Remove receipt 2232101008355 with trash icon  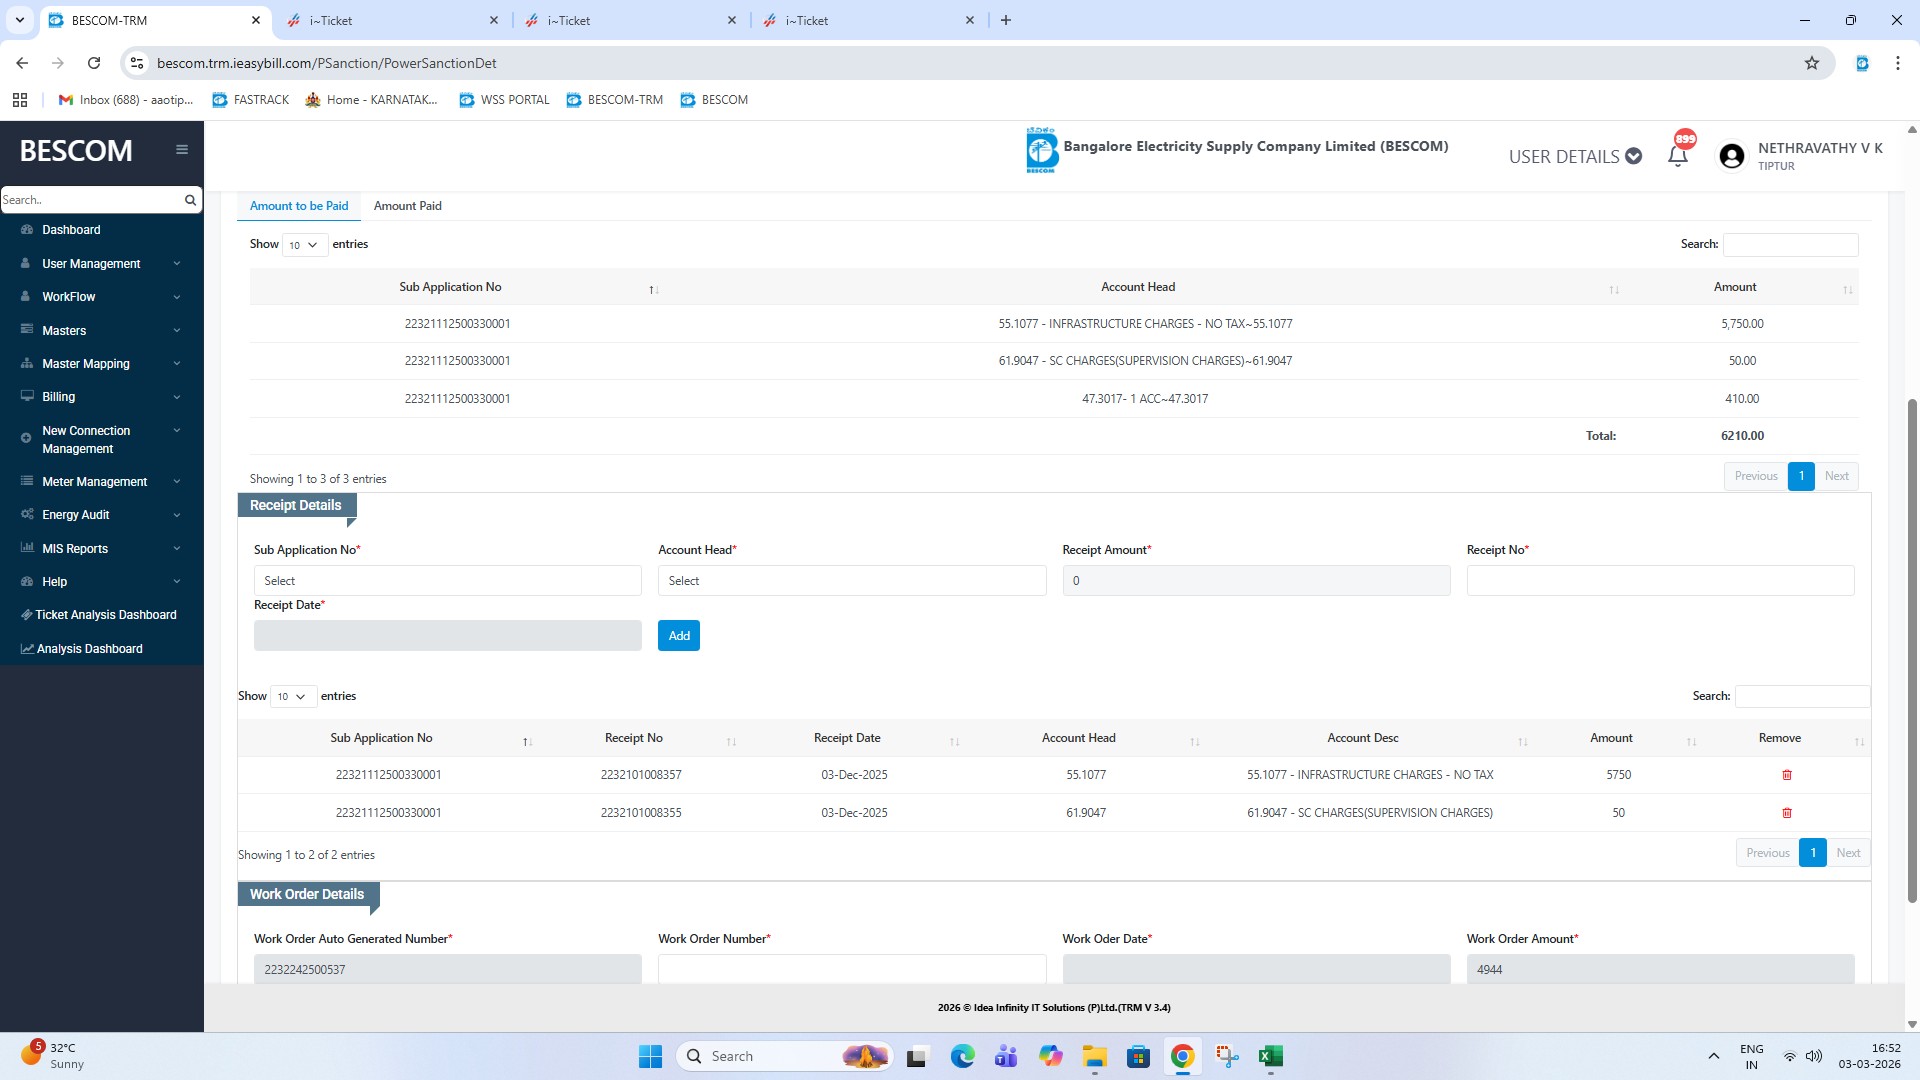(1787, 813)
